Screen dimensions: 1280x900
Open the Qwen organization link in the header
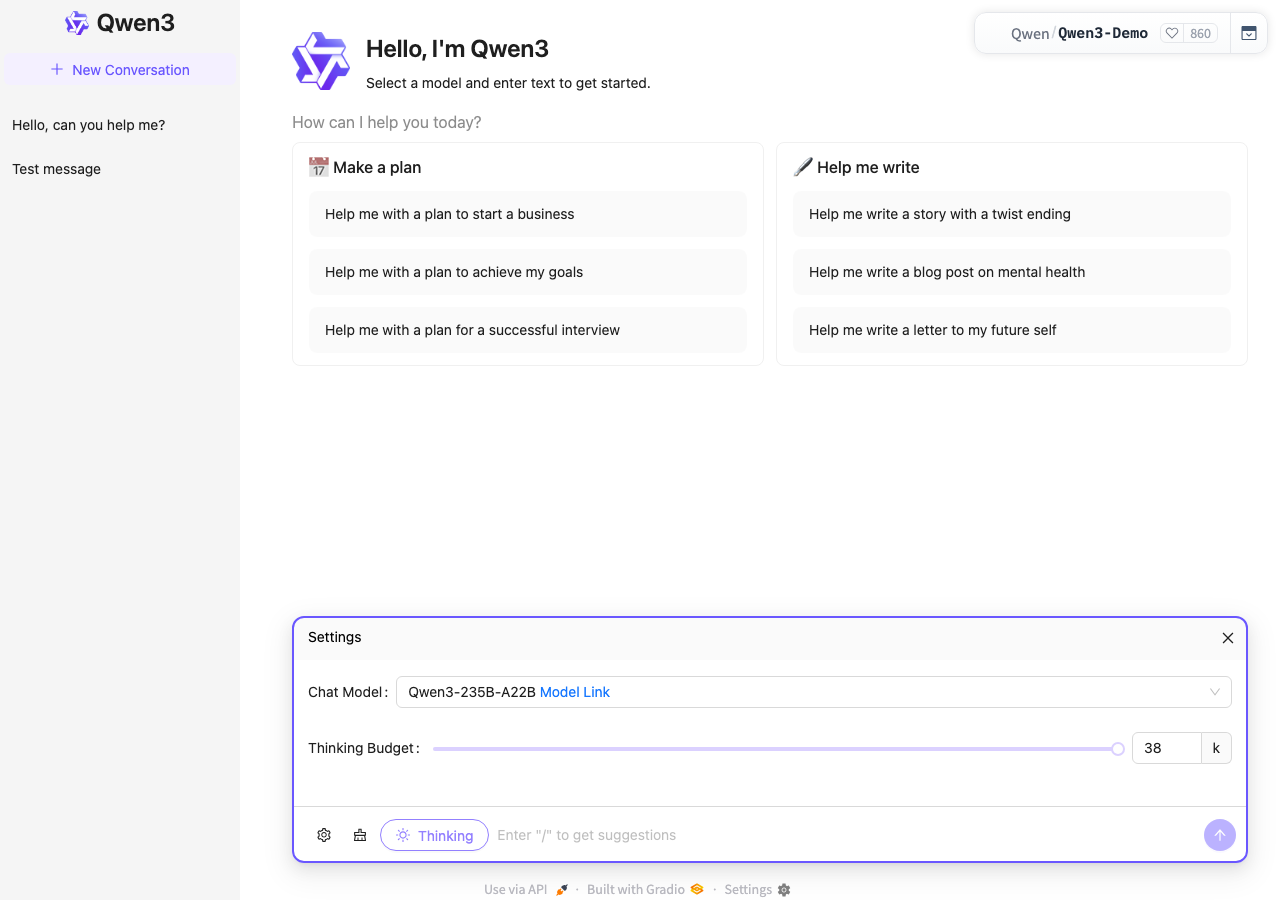click(1030, 33)
